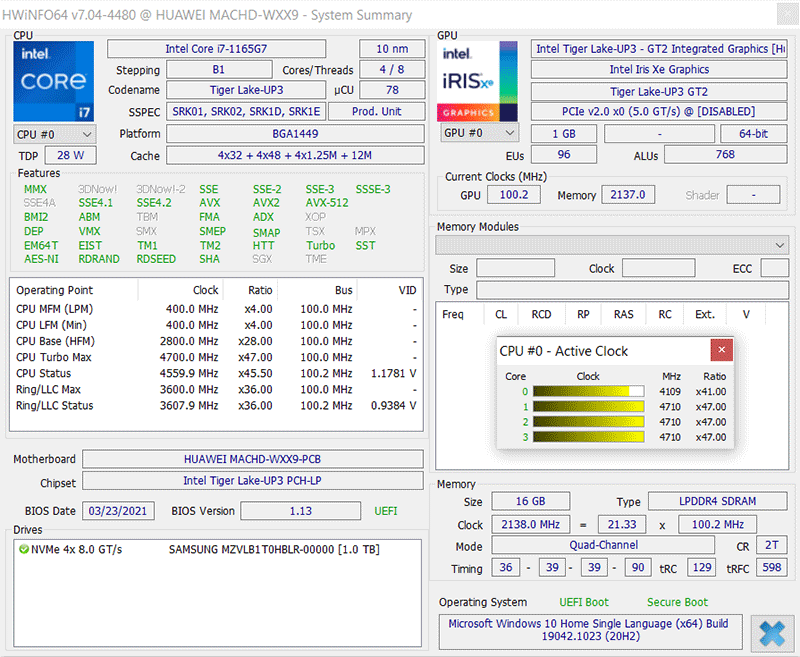Close the CPU #0 Active Clock popup
The image size is (800, 657).
(x=721, y=351)
